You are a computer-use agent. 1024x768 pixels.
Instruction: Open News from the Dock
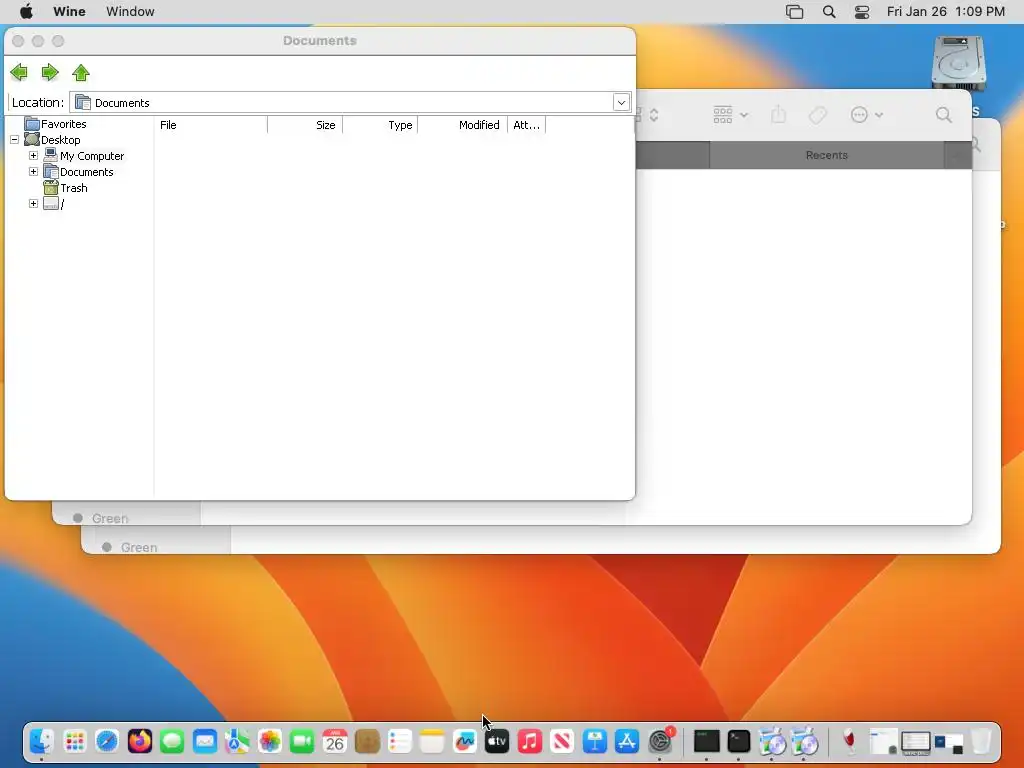pos(562,742)
